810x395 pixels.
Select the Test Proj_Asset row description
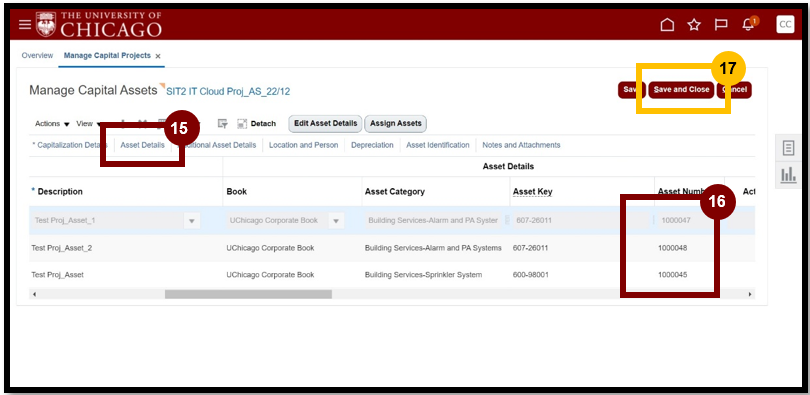pyautogui.click(x=57, y=275)
